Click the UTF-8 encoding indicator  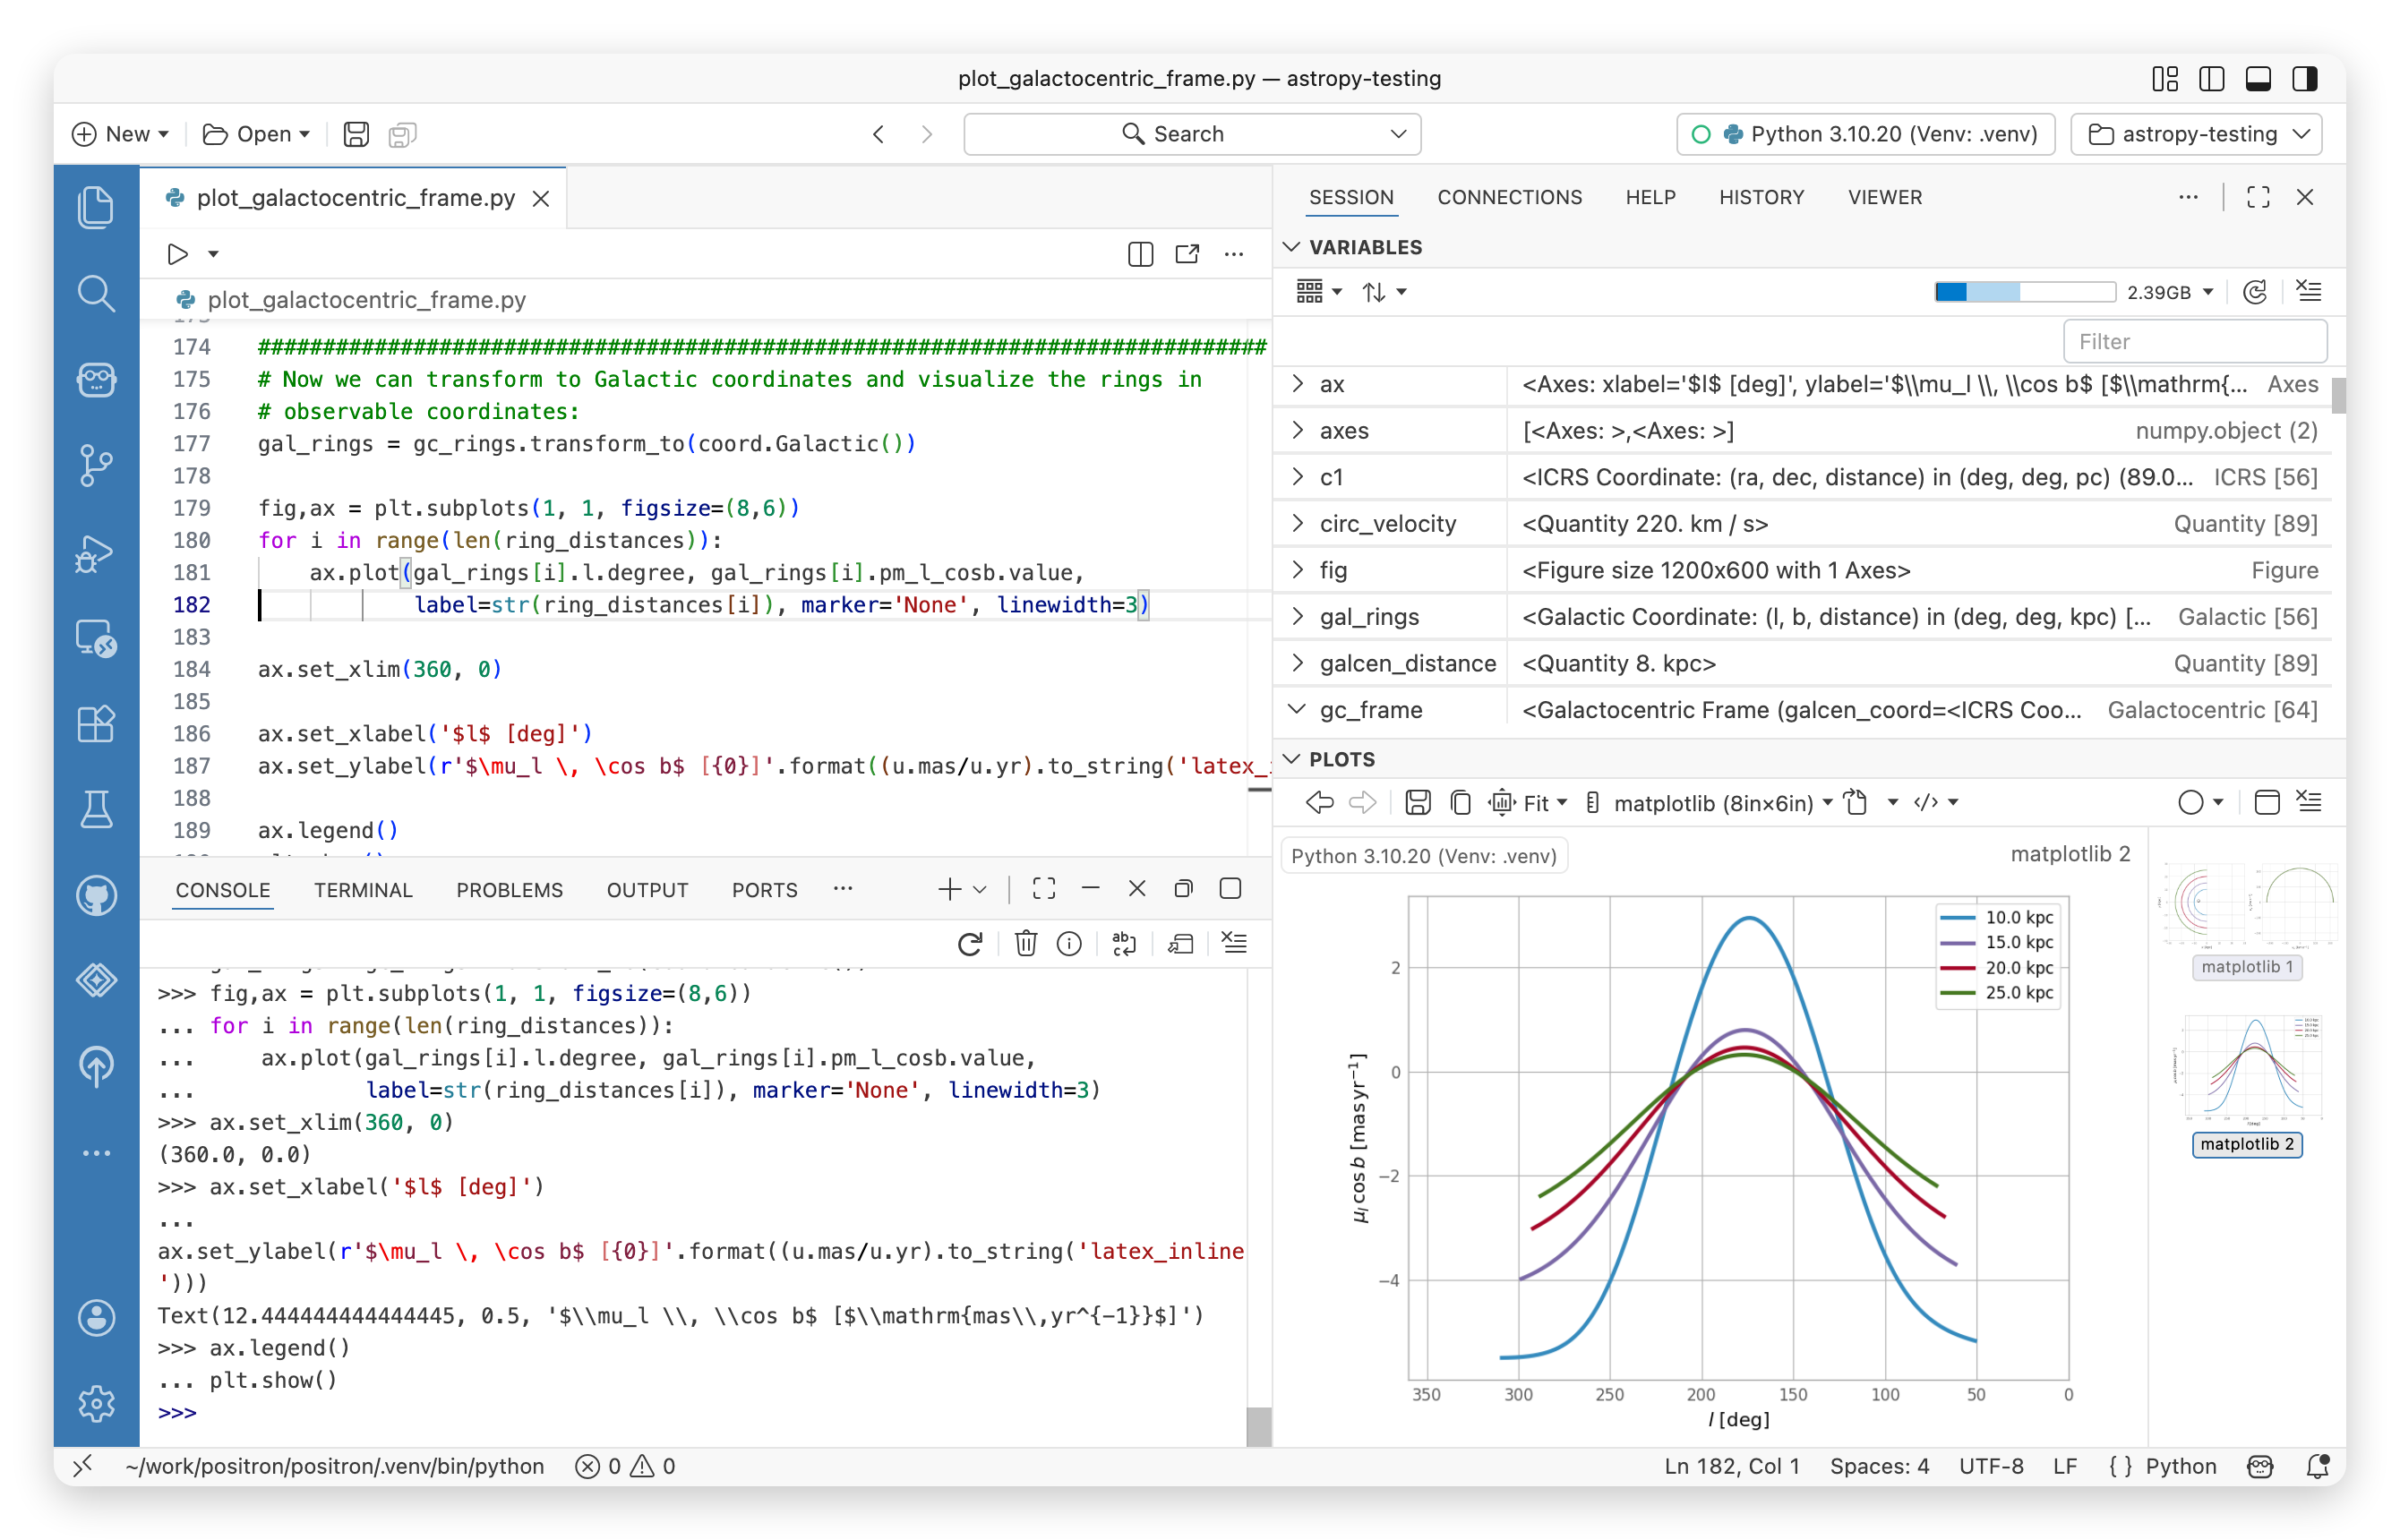(x=1990, y=1465)
